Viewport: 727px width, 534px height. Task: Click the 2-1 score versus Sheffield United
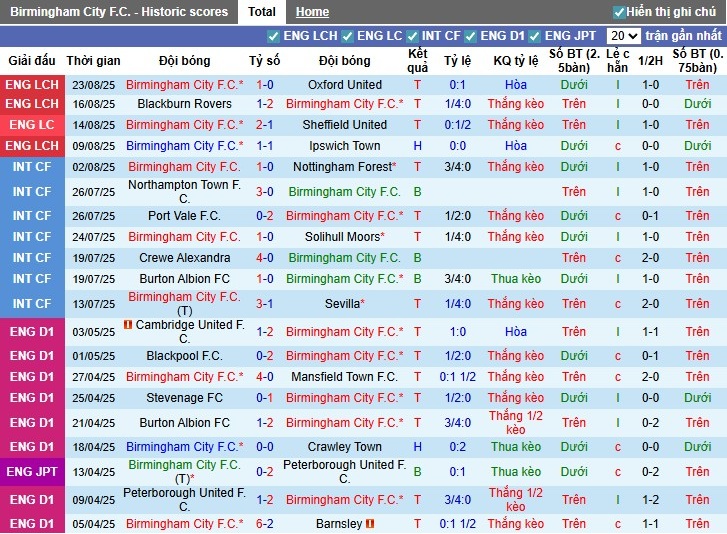click(x=265, y=125)
